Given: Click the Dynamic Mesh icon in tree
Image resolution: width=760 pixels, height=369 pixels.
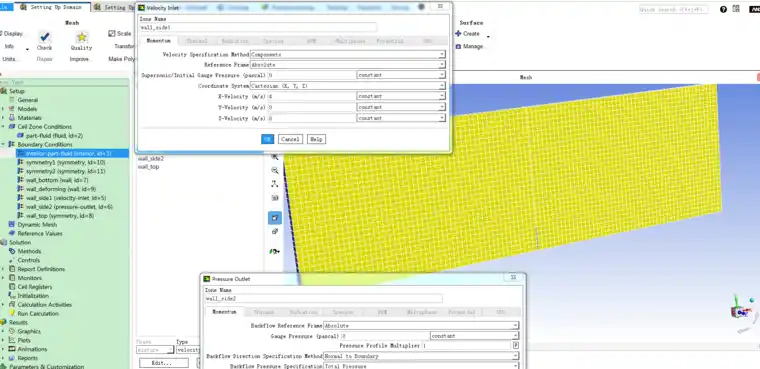Looking at the screenshot, I should (x=12, y=225).
